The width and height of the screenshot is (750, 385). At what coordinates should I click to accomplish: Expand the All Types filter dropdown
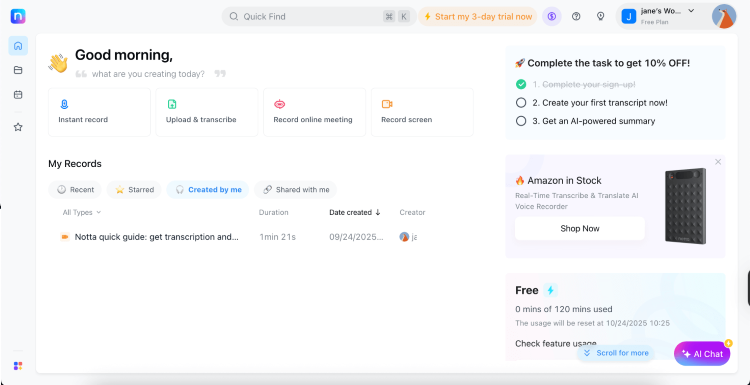[82, 212]
